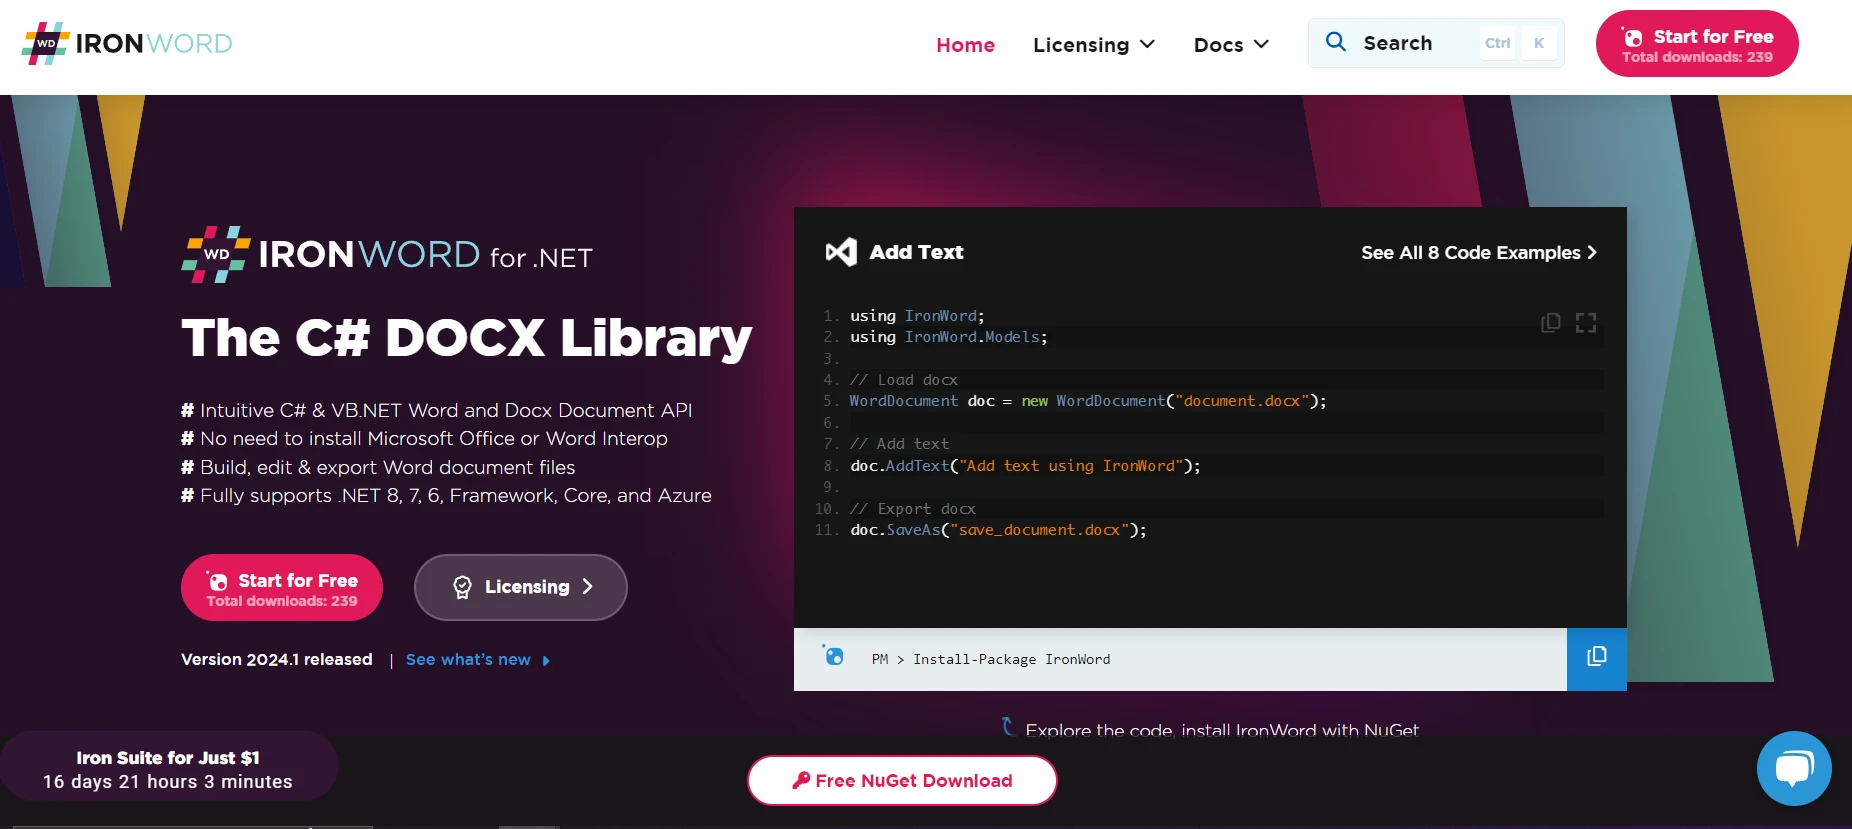
Task: Expand the Docs dropdown menu
Action: point(1231,45)
